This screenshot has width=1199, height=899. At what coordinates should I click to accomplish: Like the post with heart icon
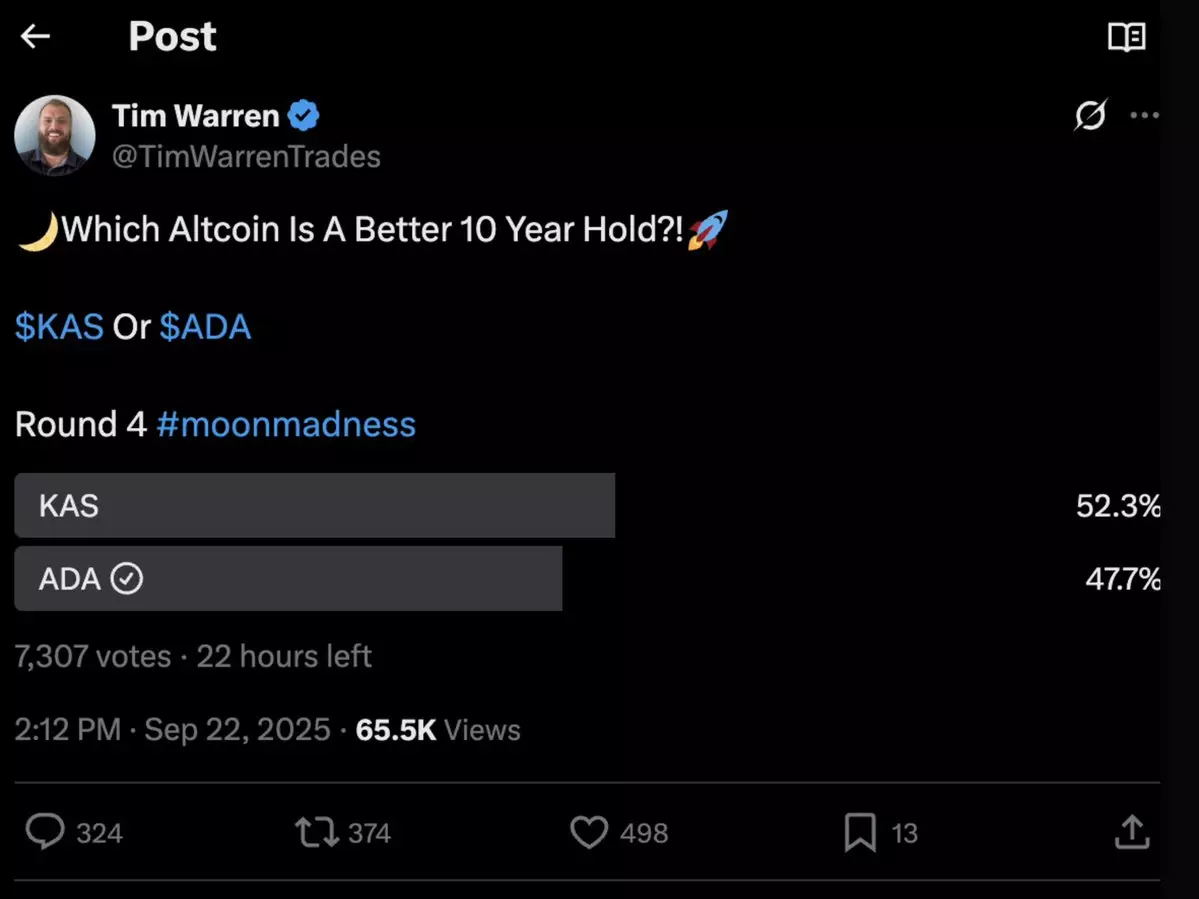coord(589,832)
